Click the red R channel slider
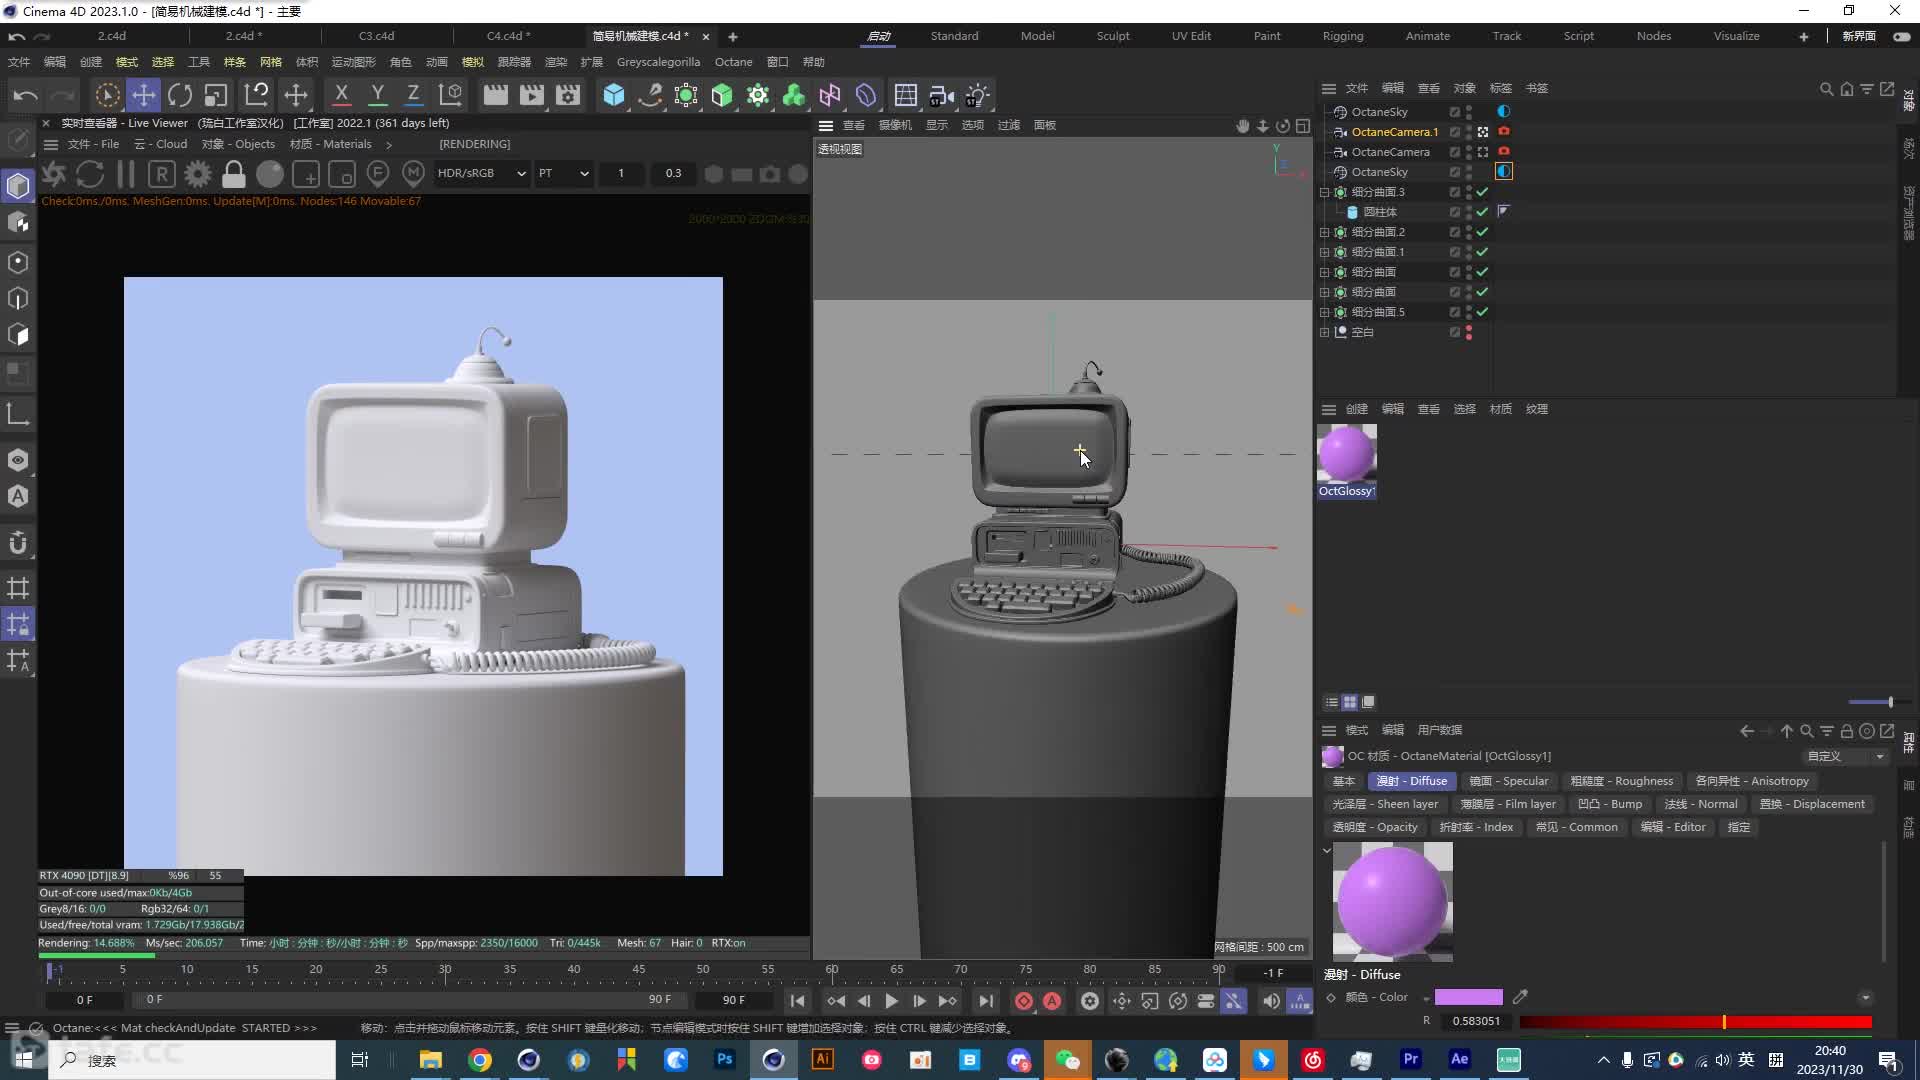This screenshot has width=1920, height=1080. tap(1695, 1021)
